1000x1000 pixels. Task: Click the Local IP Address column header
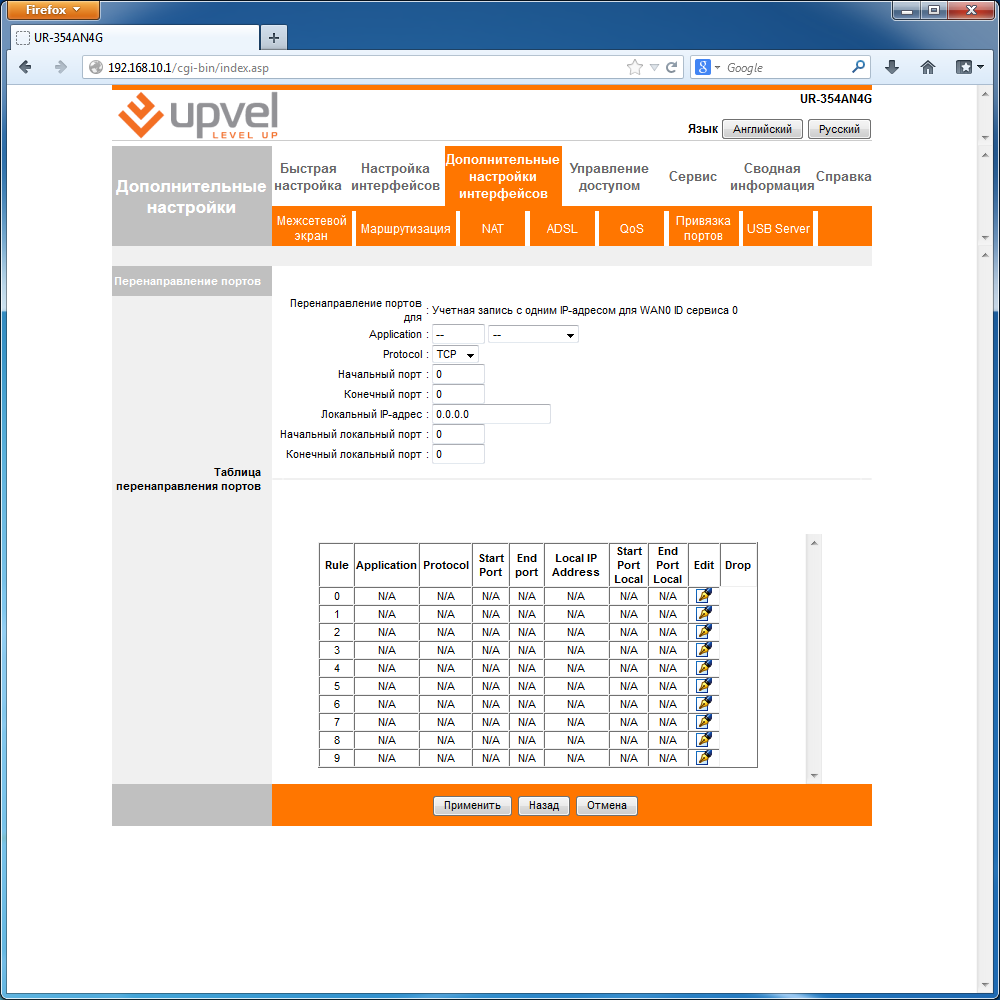[x=576, y=565]
